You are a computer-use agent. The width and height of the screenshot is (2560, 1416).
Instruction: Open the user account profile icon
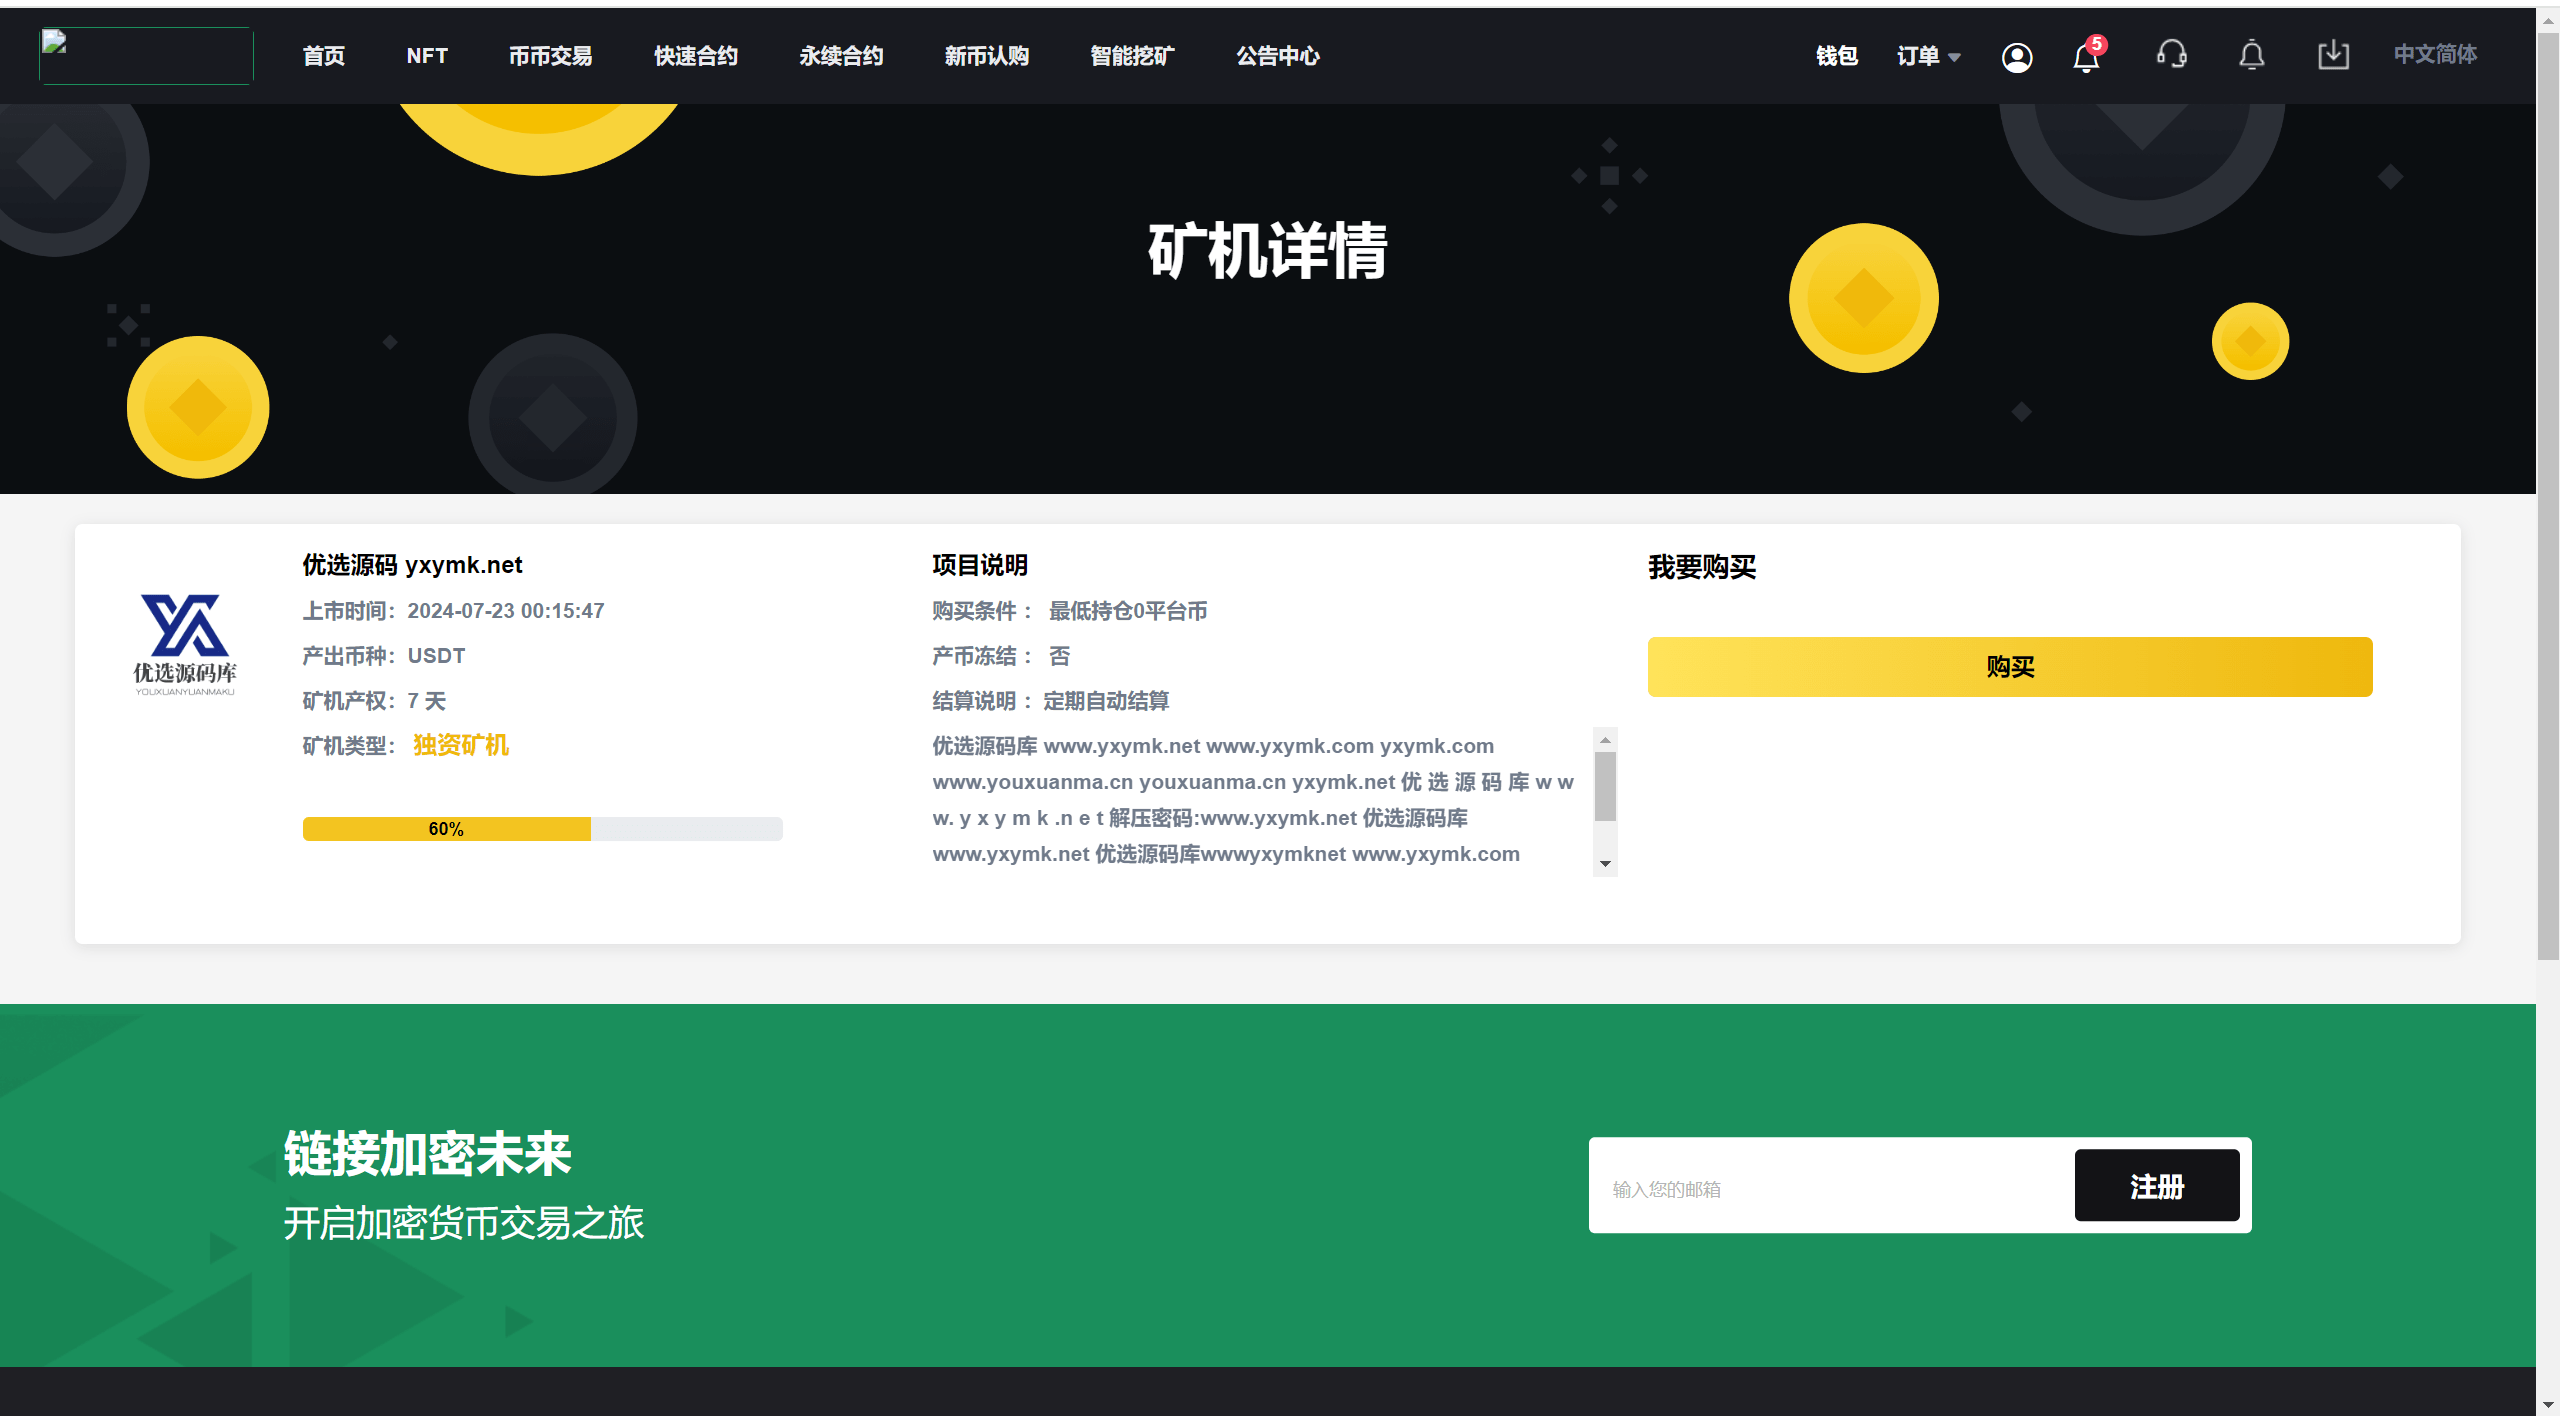click(2016, 57)
